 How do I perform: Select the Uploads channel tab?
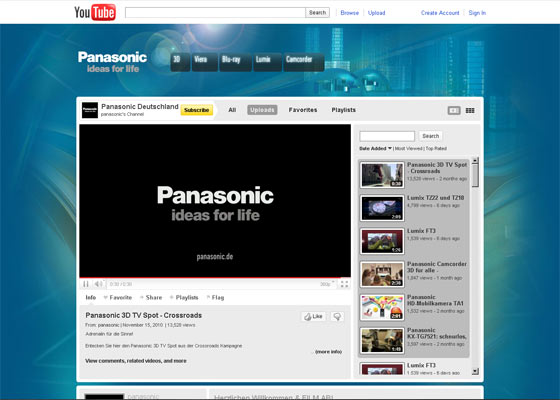point(262,110)
